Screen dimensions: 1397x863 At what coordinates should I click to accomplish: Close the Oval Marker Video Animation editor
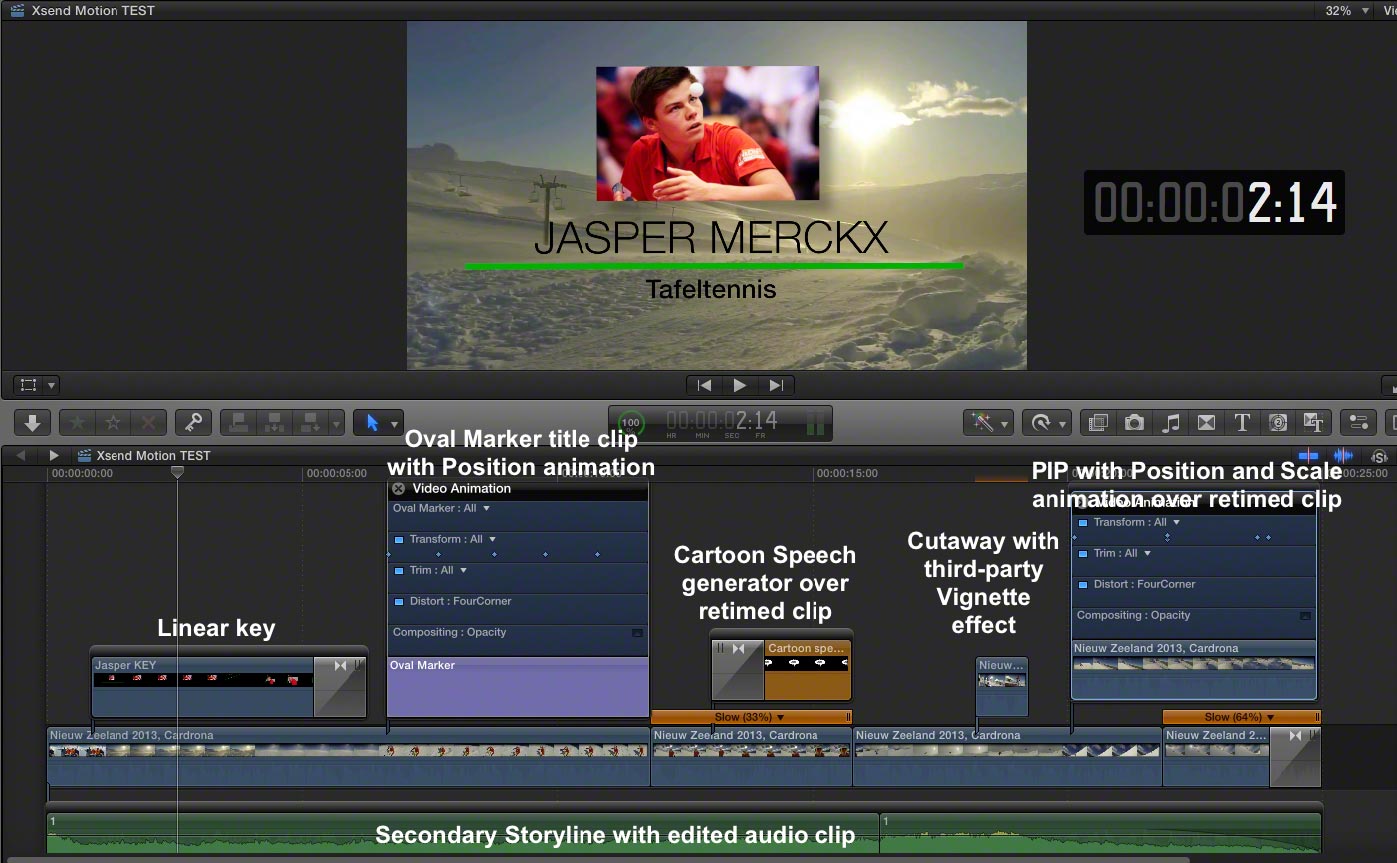tap(398, 489)
